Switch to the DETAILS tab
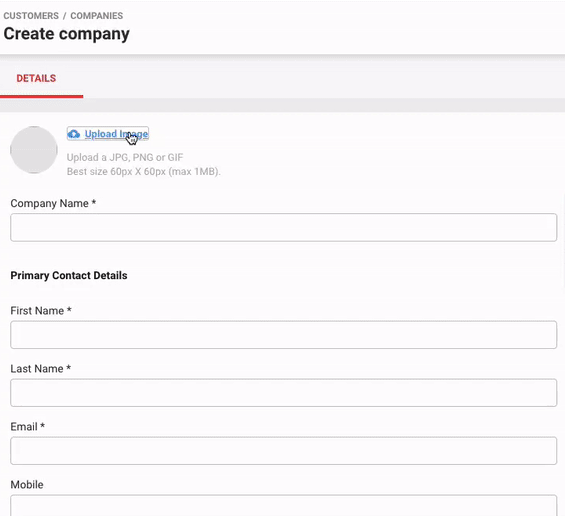Viewport: 565px width, 516px height. 36,78
